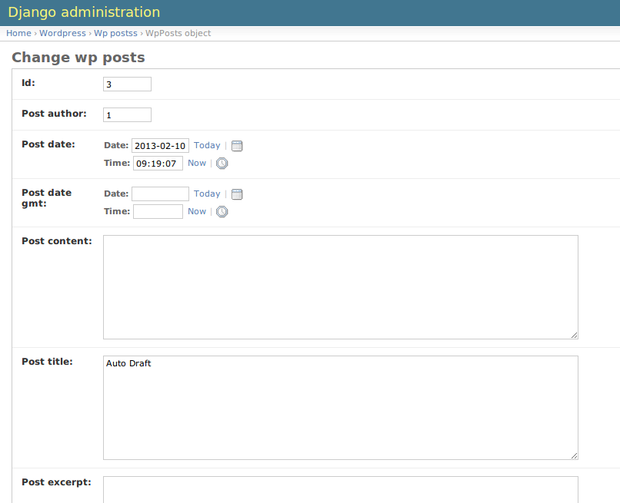
Task: Click the Post author input field
Action: [x=127, y=115]
